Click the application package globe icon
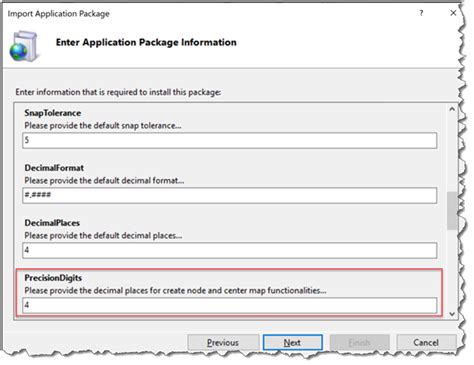The image size is (474, 365). pos(23,46)
